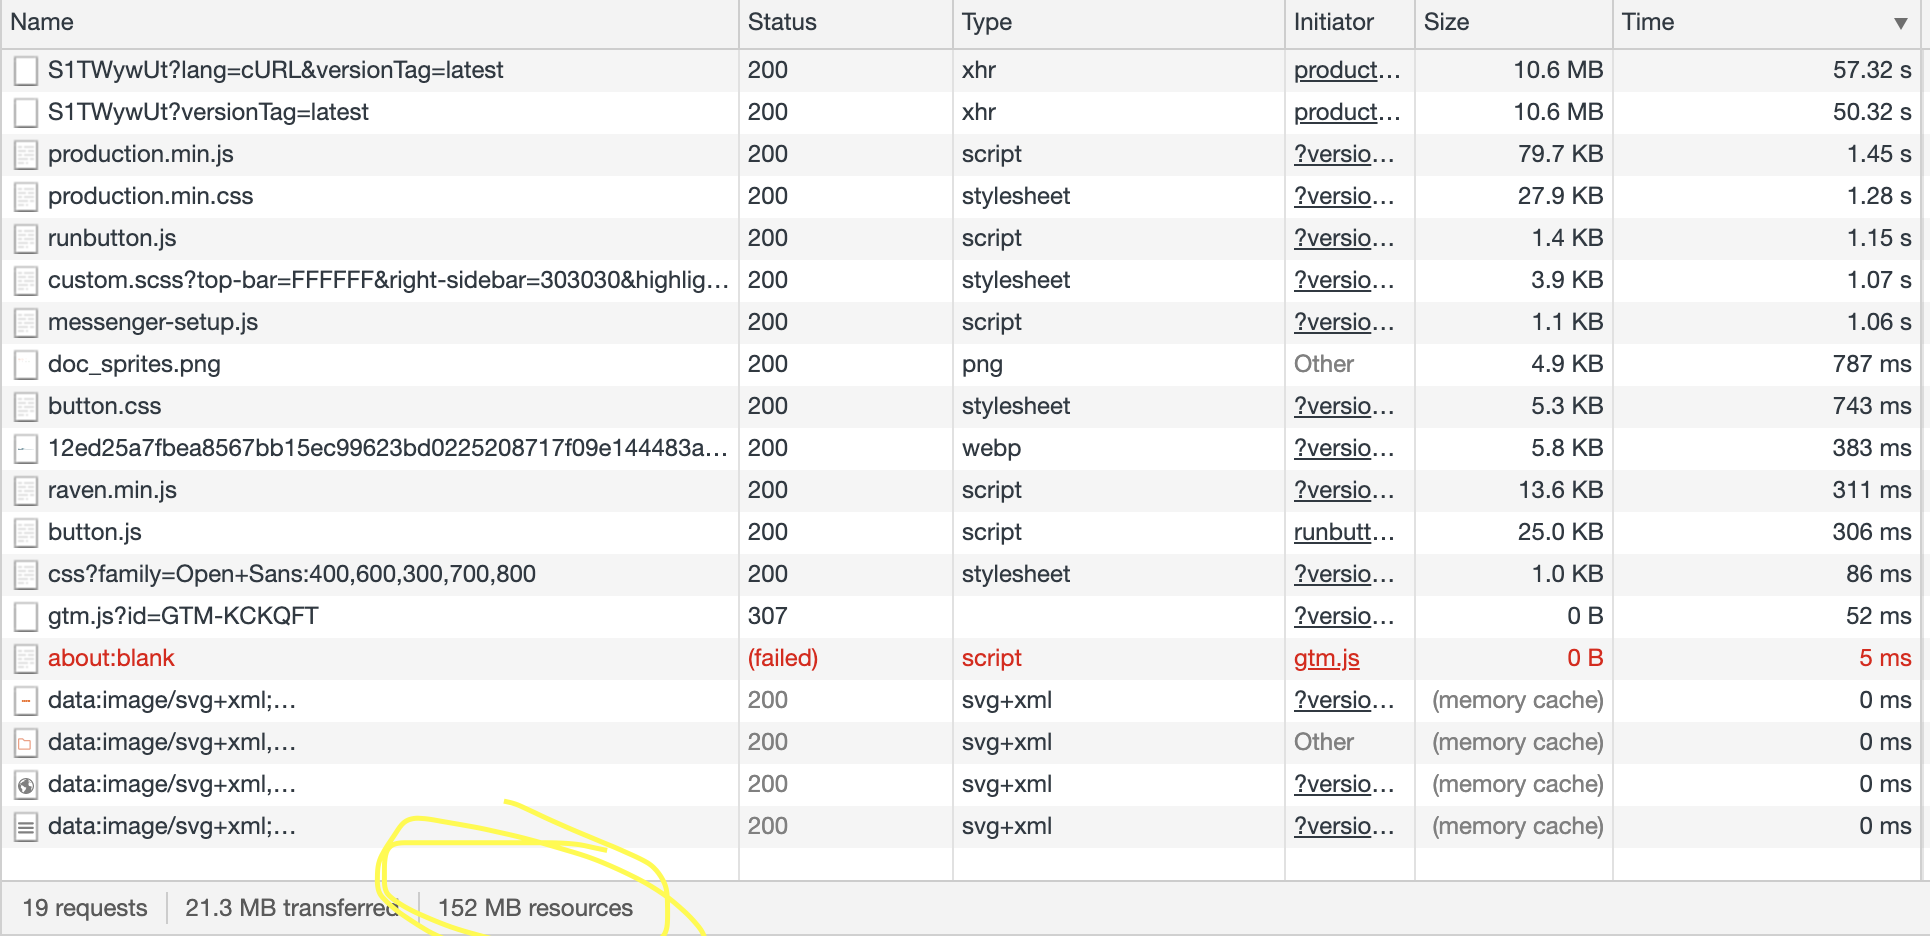The image size is (1930, 936).
Task: Click the xhr icon beside S1TWywUt?versionTag=latest
Action: click(25, 112)
